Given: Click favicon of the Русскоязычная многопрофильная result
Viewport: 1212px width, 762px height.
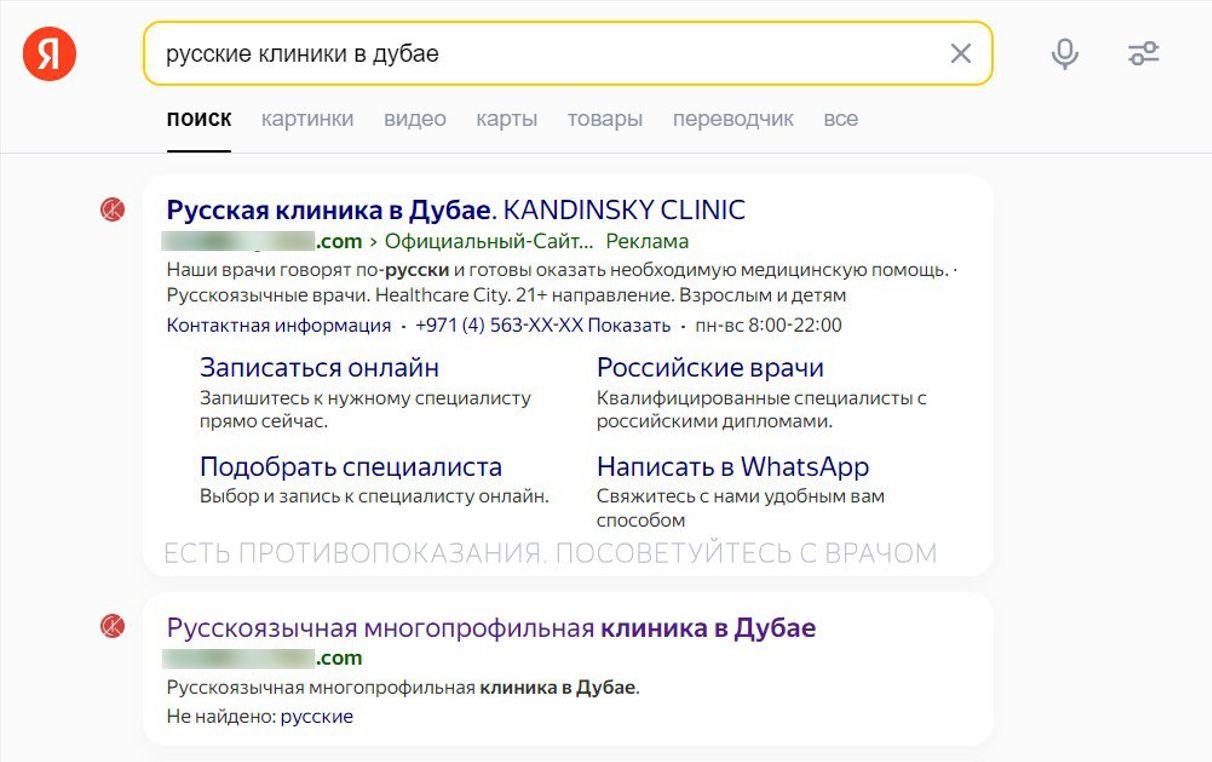Looking at the screenshot, I should pyautogui.click(x=113, y=626).
